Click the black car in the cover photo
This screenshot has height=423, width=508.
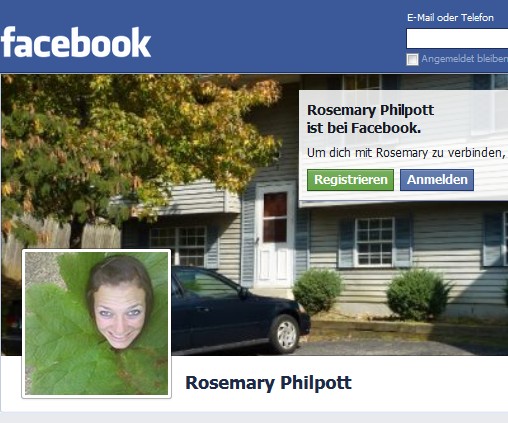coord(241,309)
